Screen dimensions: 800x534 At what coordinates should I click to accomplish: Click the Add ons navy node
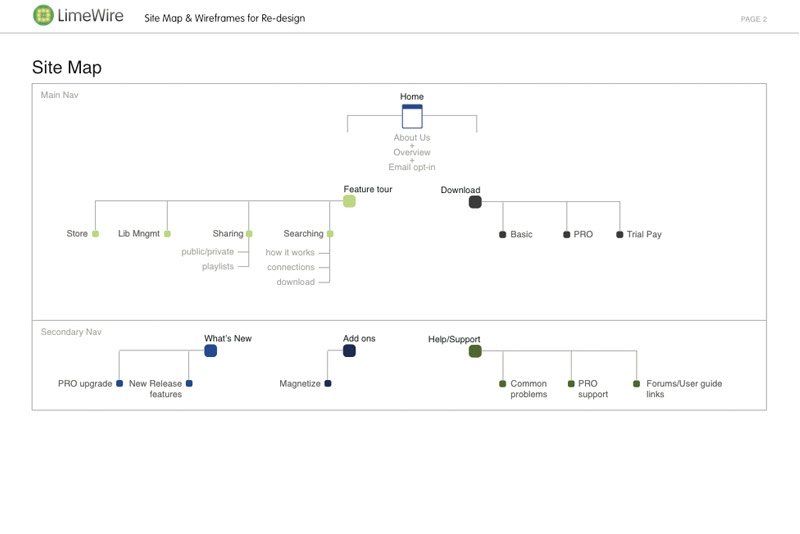tap(349, 351)
